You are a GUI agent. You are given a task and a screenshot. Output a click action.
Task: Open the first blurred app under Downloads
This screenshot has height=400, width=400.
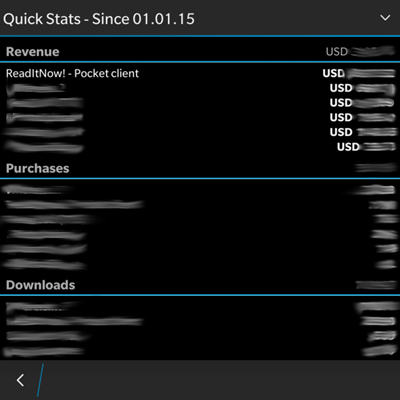click(43, 307)
